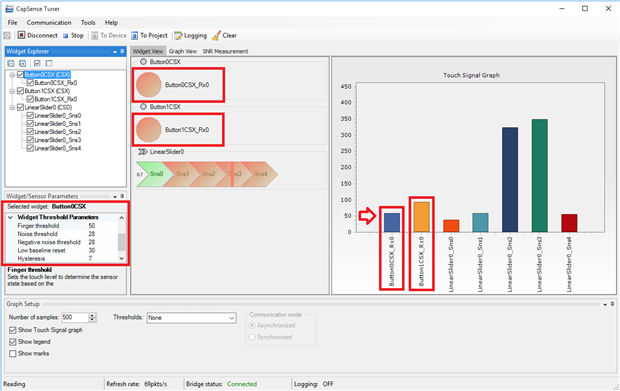Select slider segment Sns4
This screenshot has height=391, width=620.
pyautogui.click(x=261, y=174)
